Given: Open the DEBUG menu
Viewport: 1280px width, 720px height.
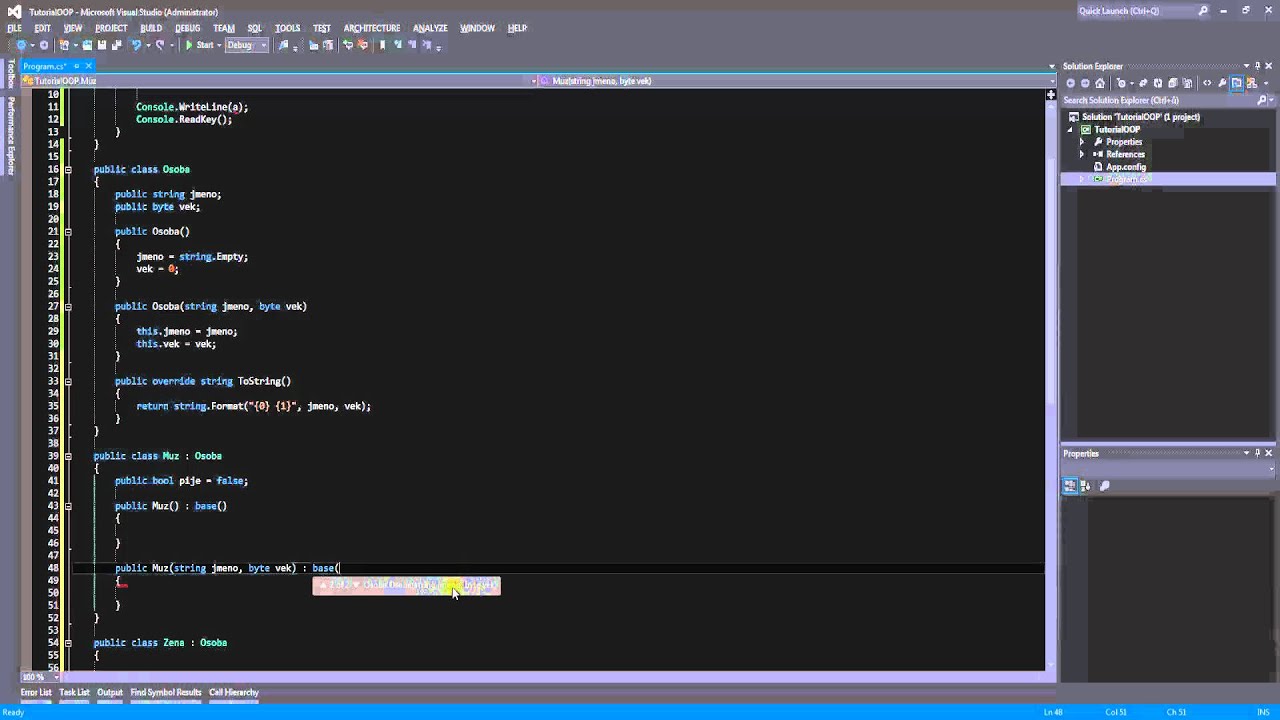Looking at the screenshot, I should (x=187, y=28).
